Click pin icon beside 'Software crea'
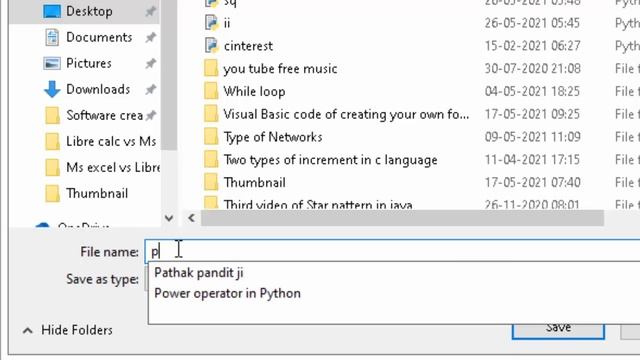The image size is (640, 360). click(151, 116)
